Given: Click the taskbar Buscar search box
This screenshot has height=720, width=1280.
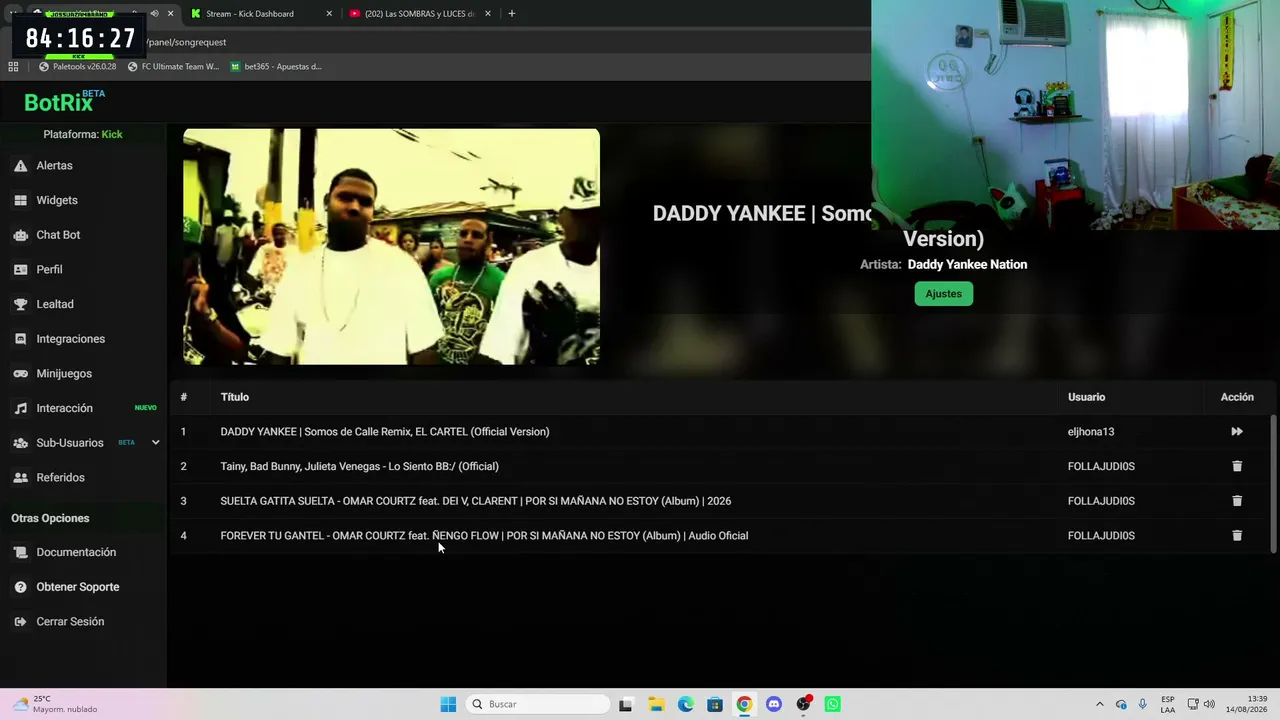Looking at the screenshot, I should tap(539, 704).
